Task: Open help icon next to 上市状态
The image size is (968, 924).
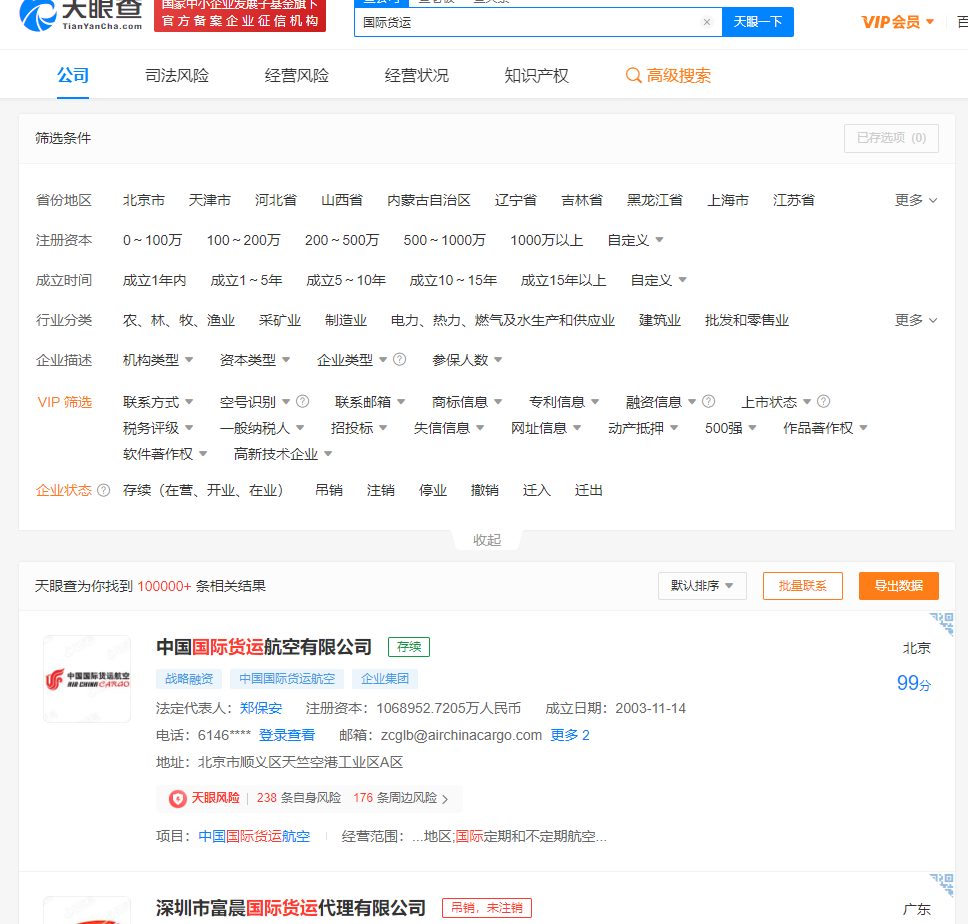Action: click(824, 402)
